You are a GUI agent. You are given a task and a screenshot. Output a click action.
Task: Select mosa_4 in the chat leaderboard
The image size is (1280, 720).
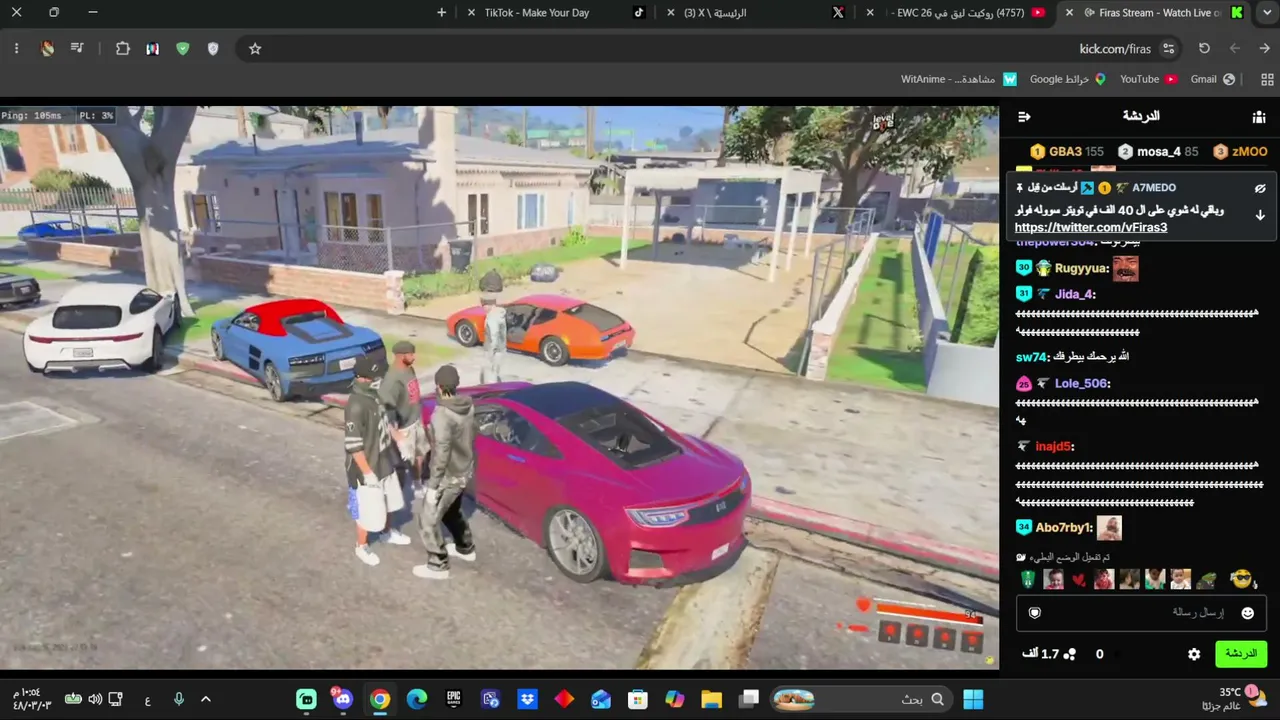tap(1158, 152)
